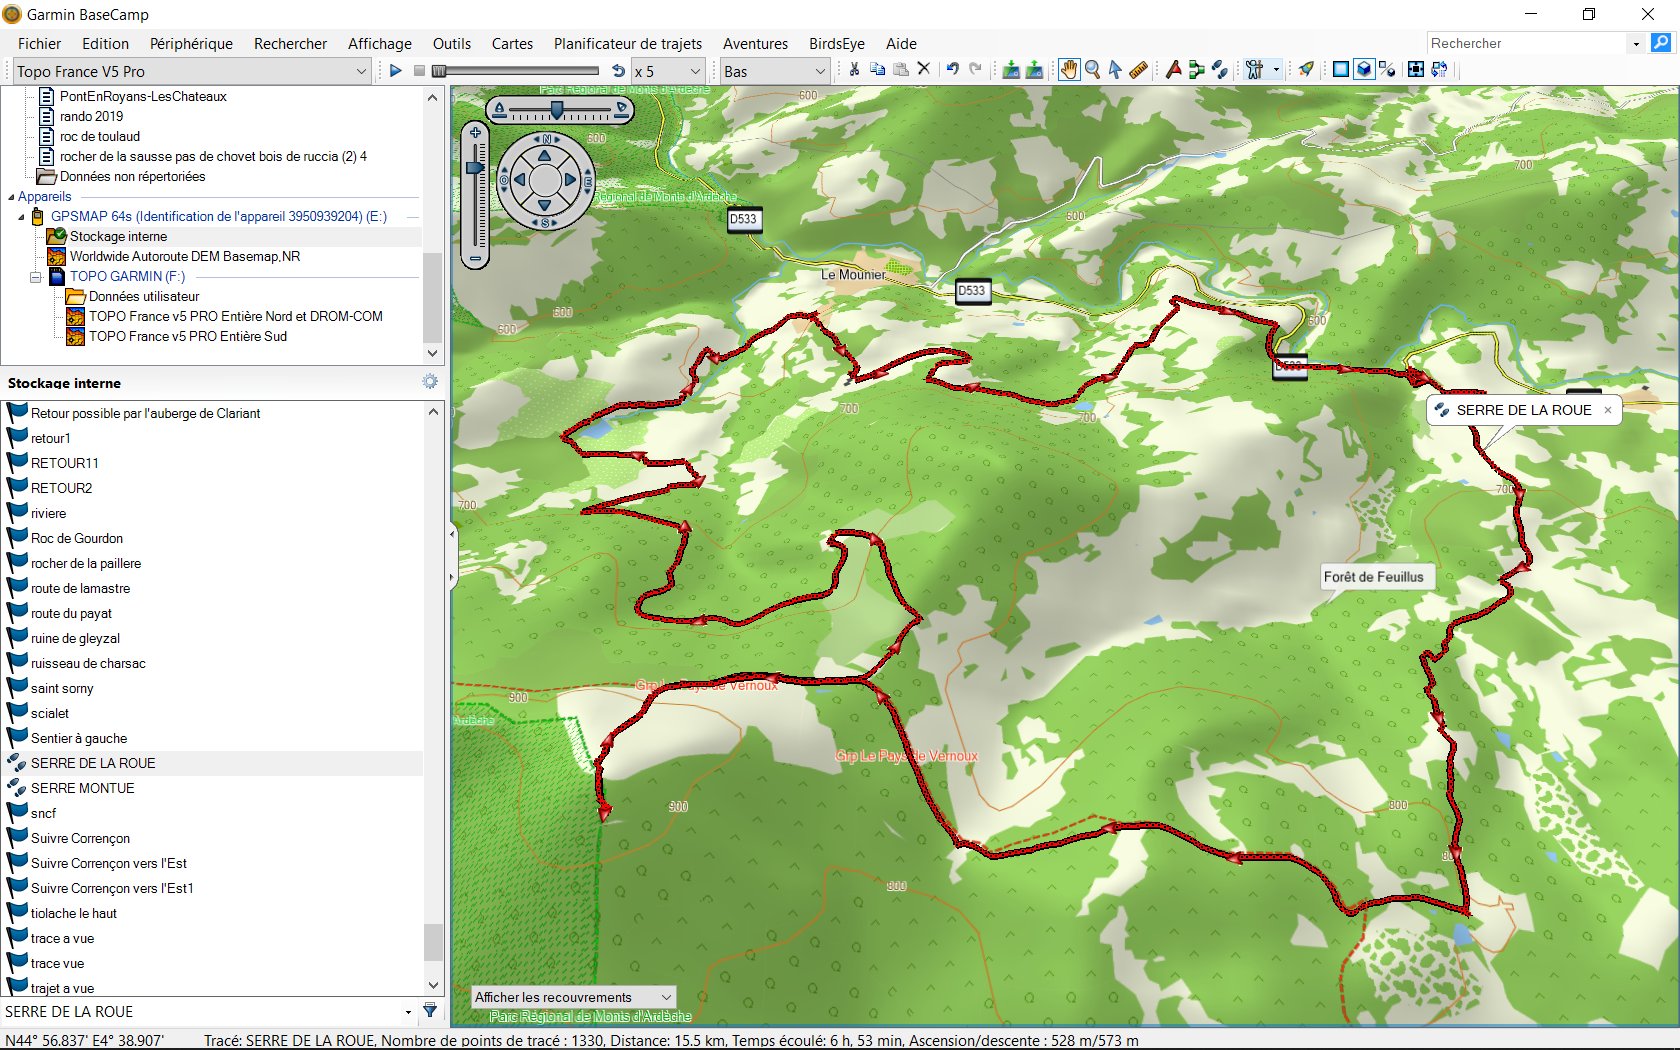Open the Périphérique menu
Screen dimensions: 1680x1050
coord(191,43)
